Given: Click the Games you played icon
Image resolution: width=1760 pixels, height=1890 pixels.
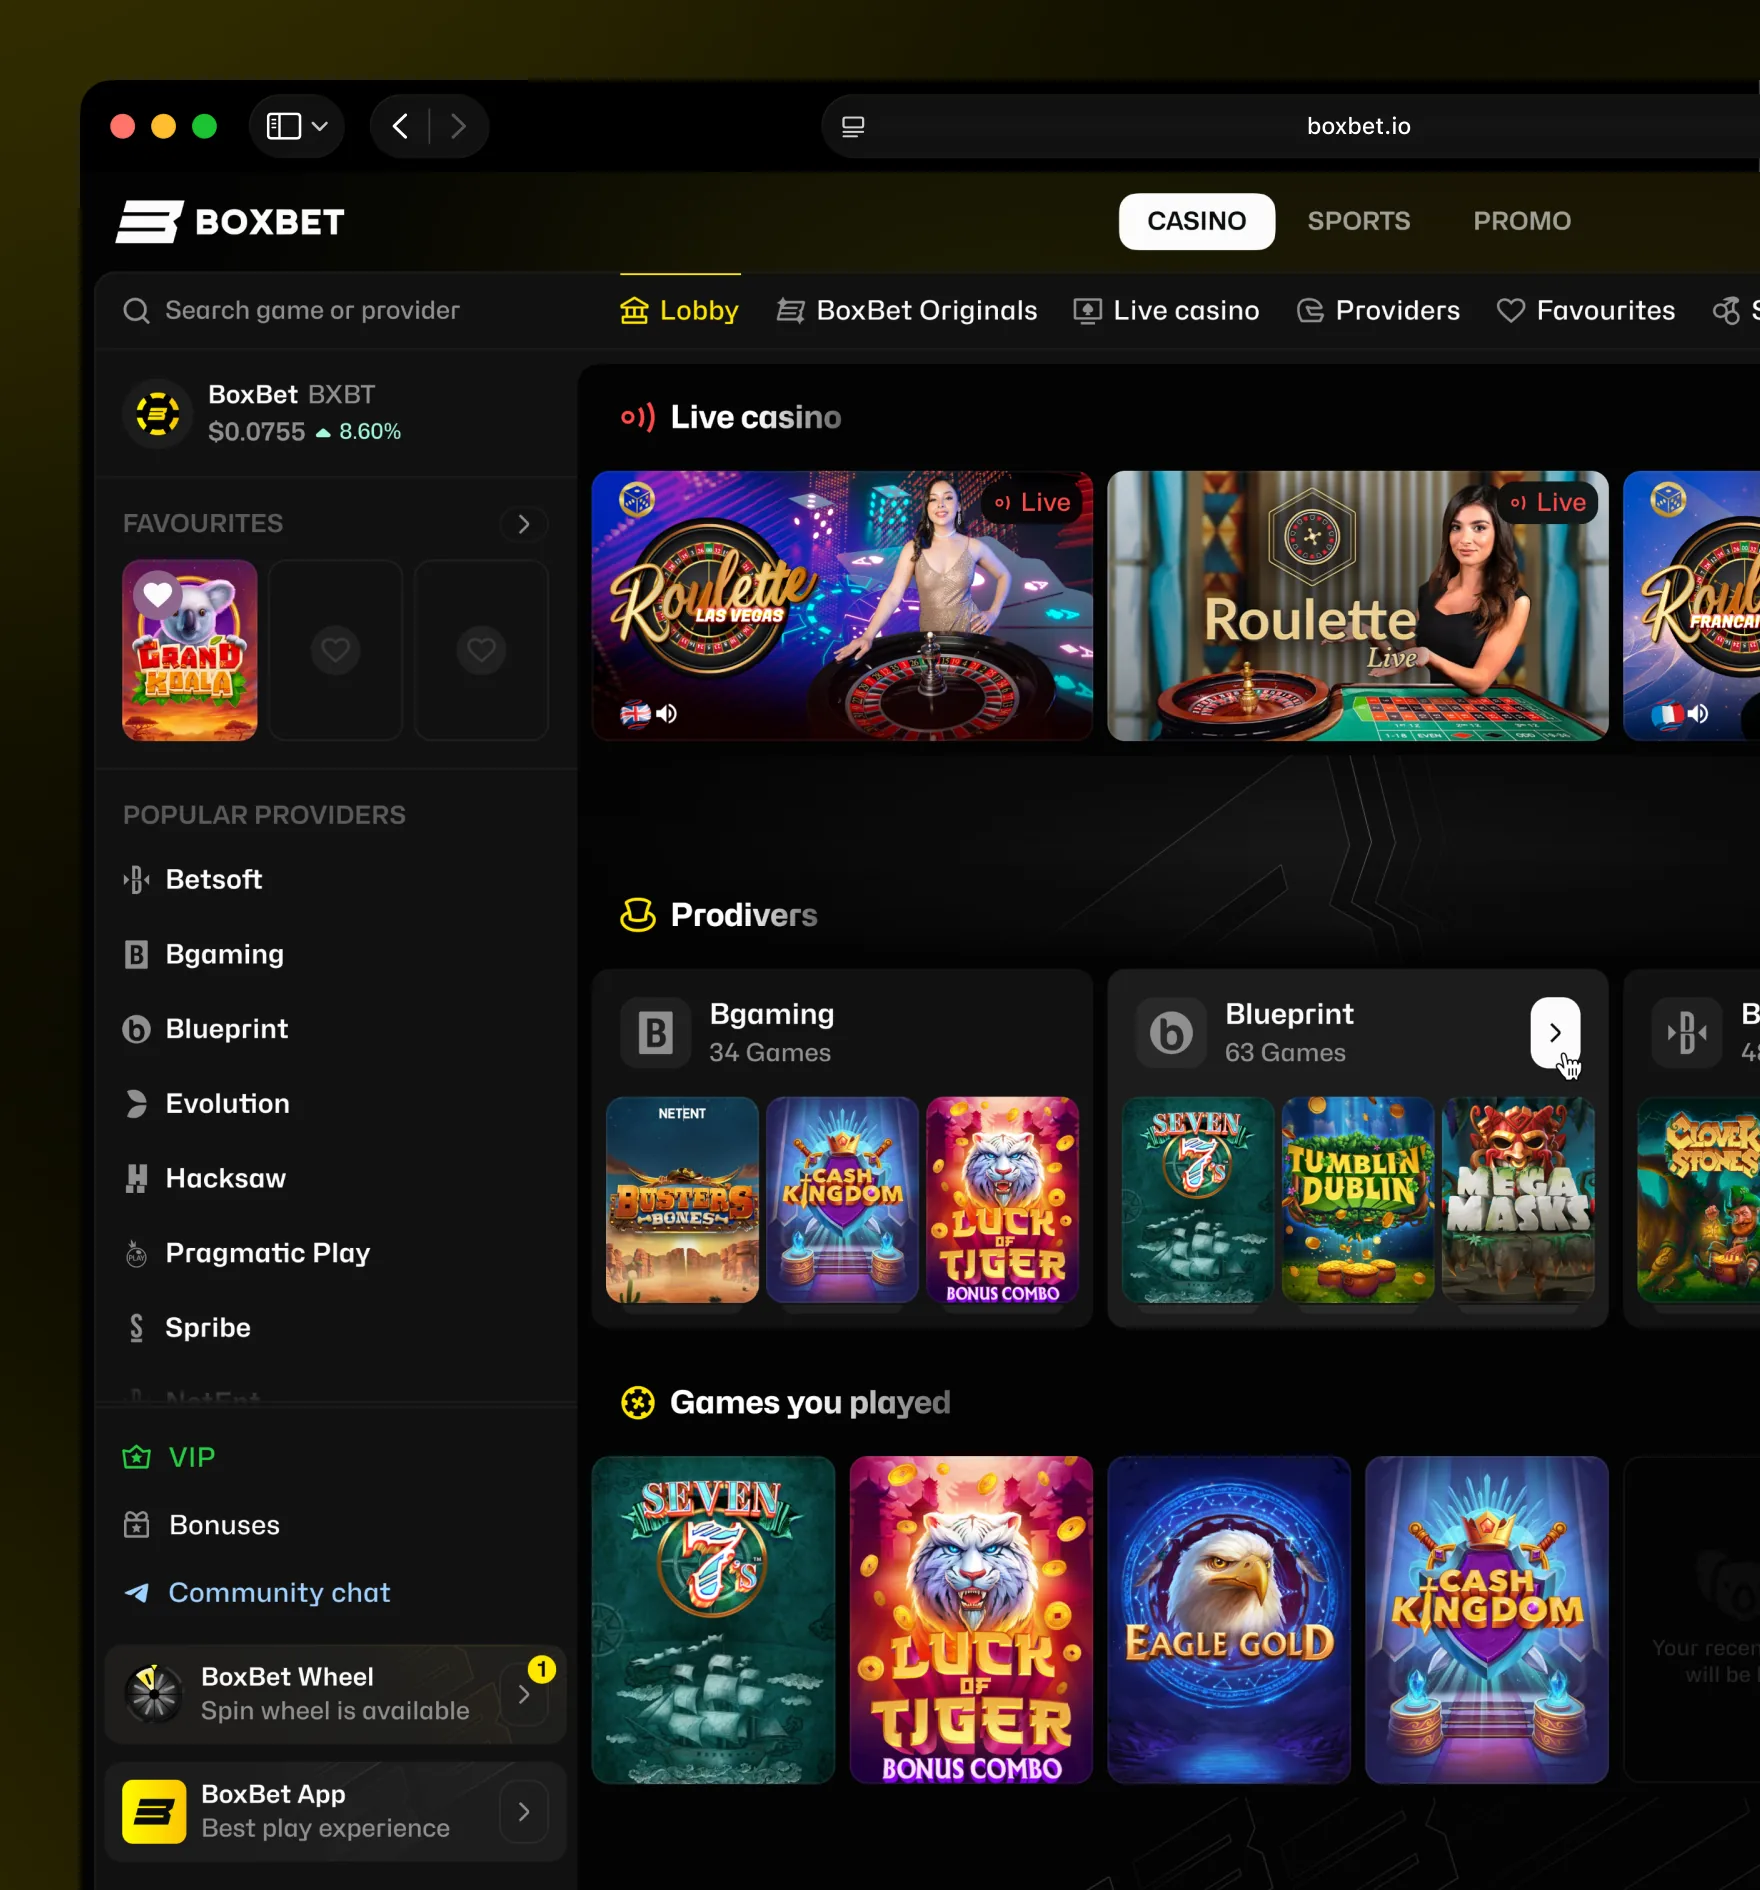Looking at the screenshot, I should pos(638,1403).
